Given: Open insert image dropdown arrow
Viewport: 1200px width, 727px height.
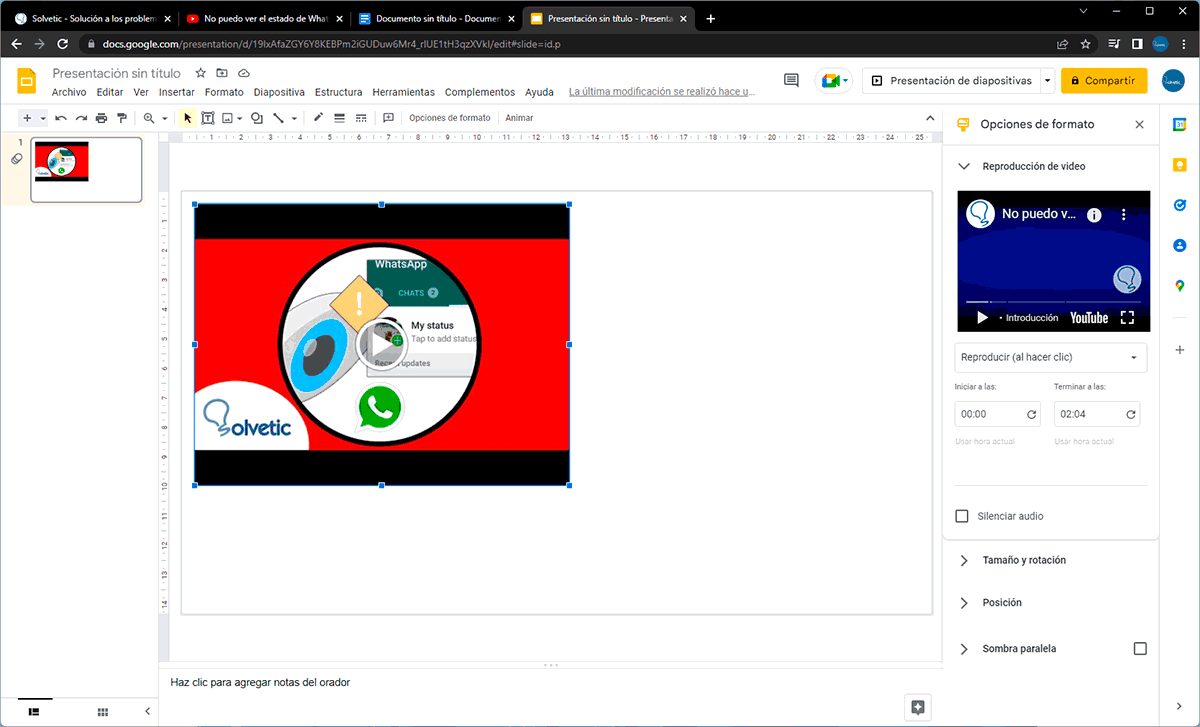Looking at the screenshot, I should (240, 118).
